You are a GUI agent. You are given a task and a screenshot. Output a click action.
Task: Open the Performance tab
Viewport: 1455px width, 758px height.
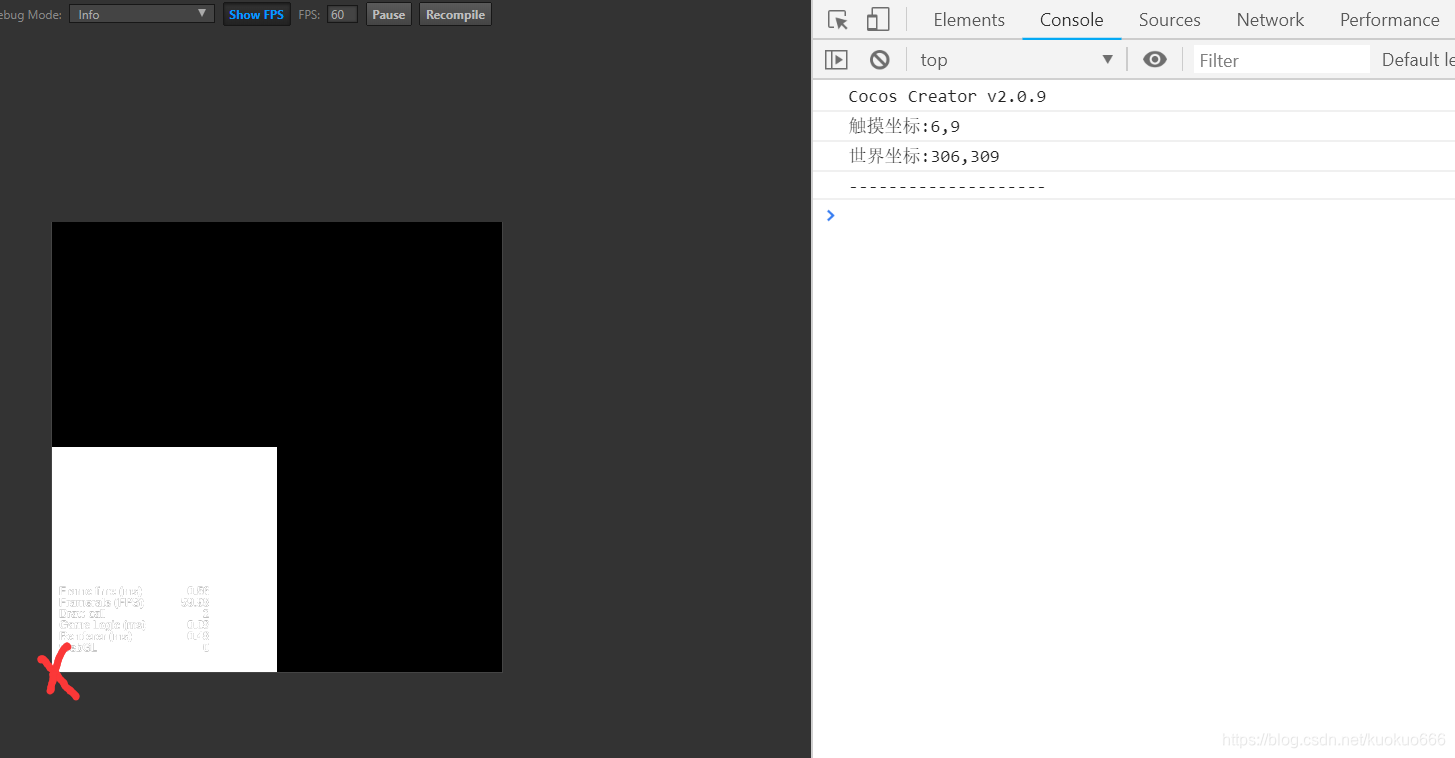tap(1389, 20)
